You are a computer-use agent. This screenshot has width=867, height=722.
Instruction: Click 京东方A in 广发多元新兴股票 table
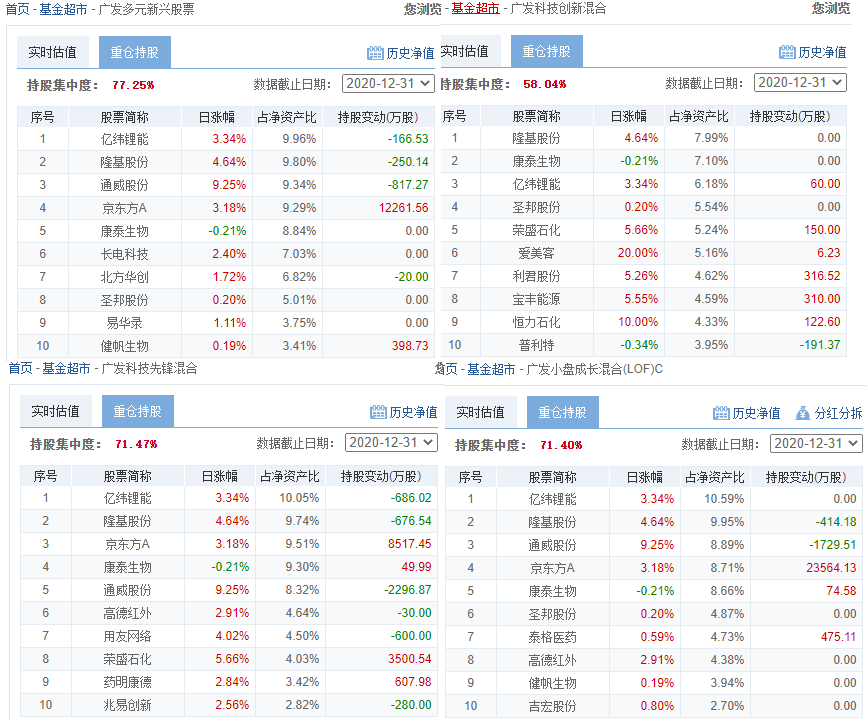[x=124, y=208]
